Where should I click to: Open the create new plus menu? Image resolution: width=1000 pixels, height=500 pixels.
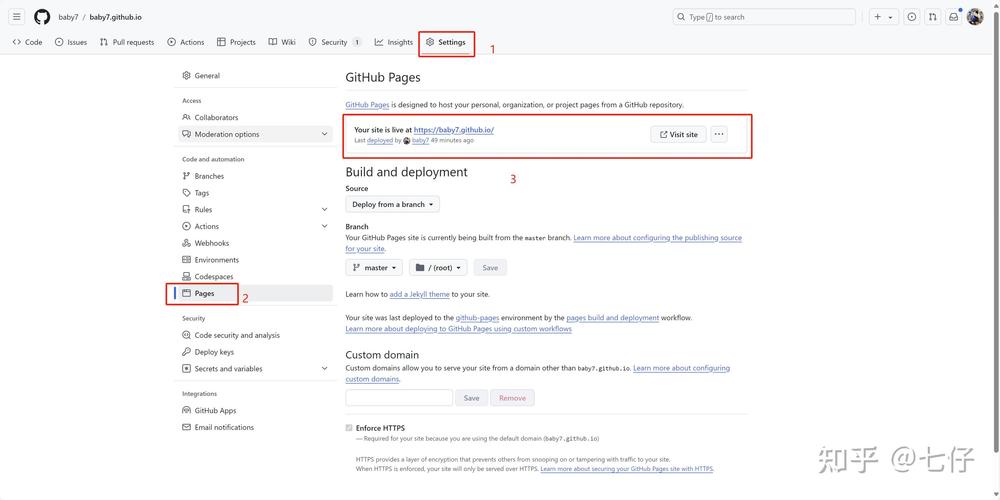(883, 17)
